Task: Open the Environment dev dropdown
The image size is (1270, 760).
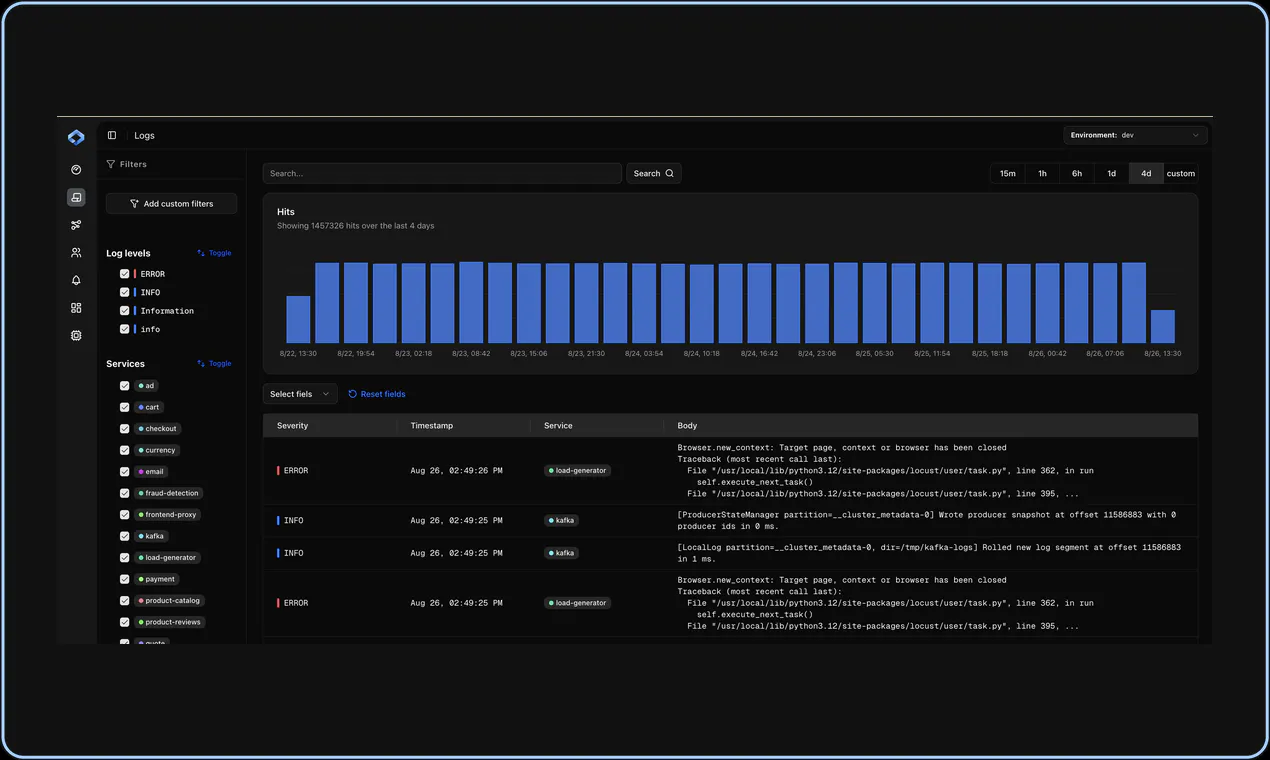Action: (1135, 135)
